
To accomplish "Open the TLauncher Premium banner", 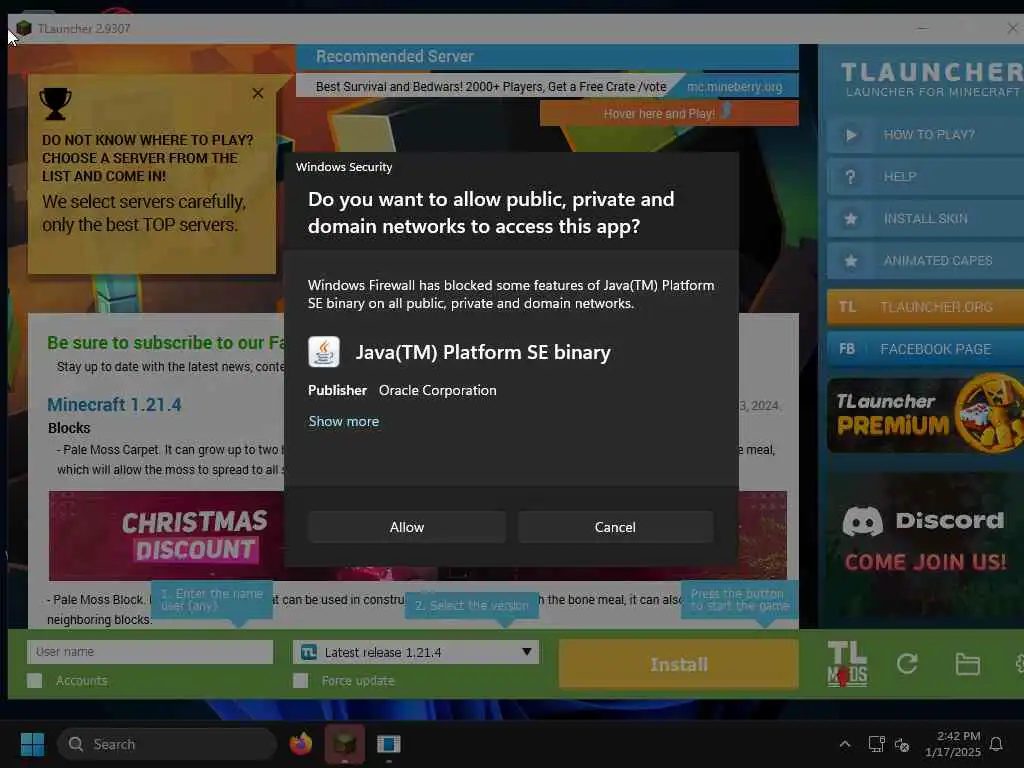I will [x=925, y=415].
